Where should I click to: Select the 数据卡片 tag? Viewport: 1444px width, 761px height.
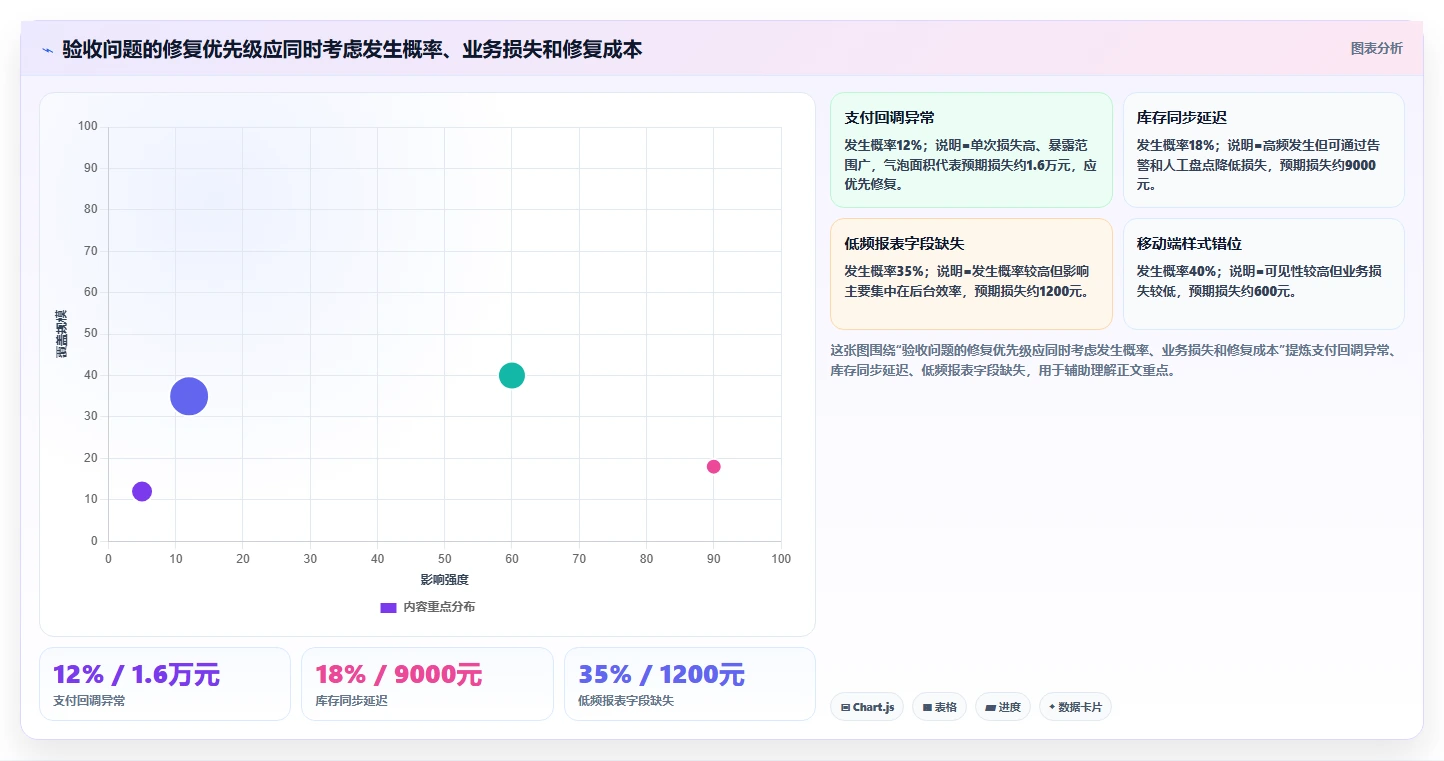1075,707
